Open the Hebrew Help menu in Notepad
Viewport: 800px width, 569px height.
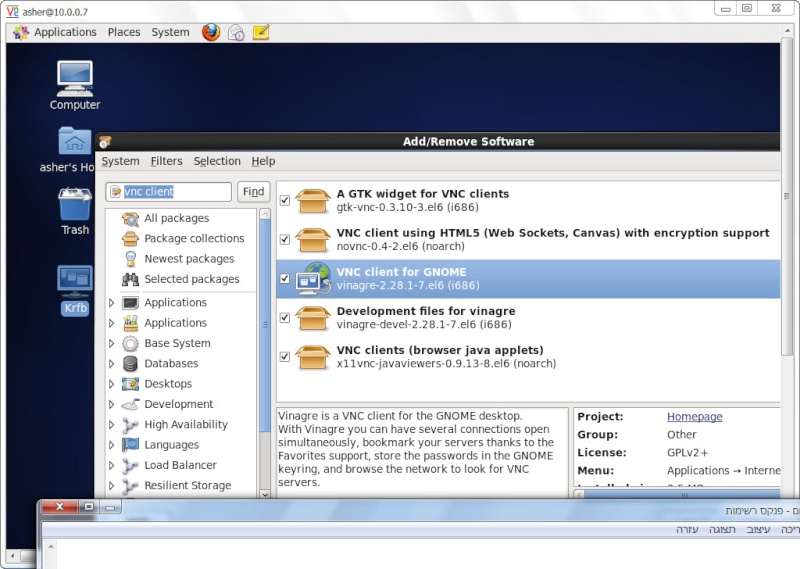pos(687,530)
